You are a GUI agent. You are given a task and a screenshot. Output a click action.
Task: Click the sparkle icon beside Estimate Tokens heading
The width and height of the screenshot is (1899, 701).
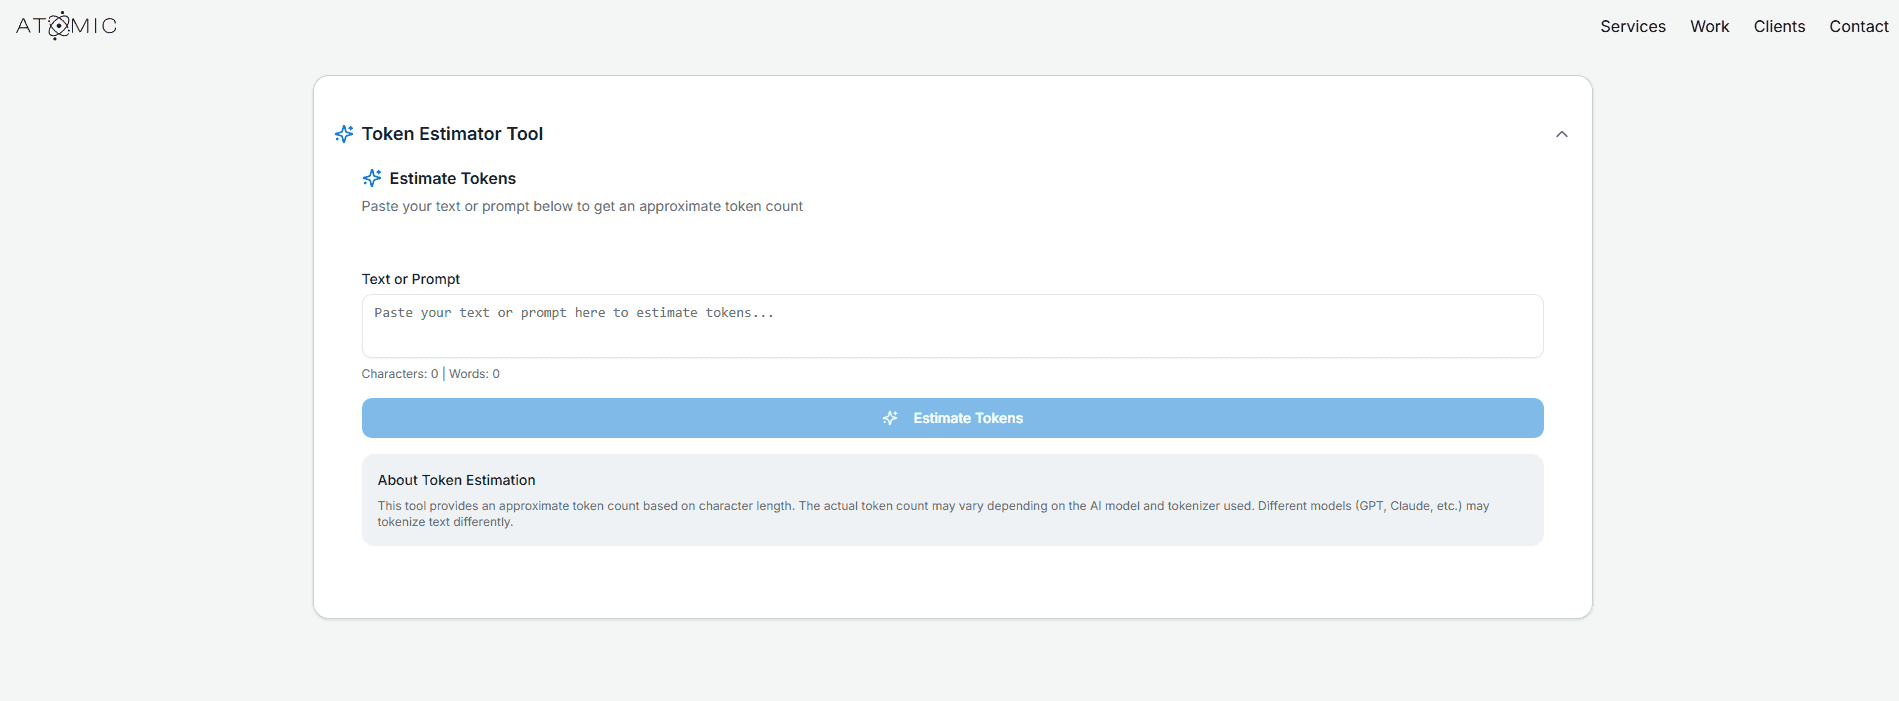point(372,178)
